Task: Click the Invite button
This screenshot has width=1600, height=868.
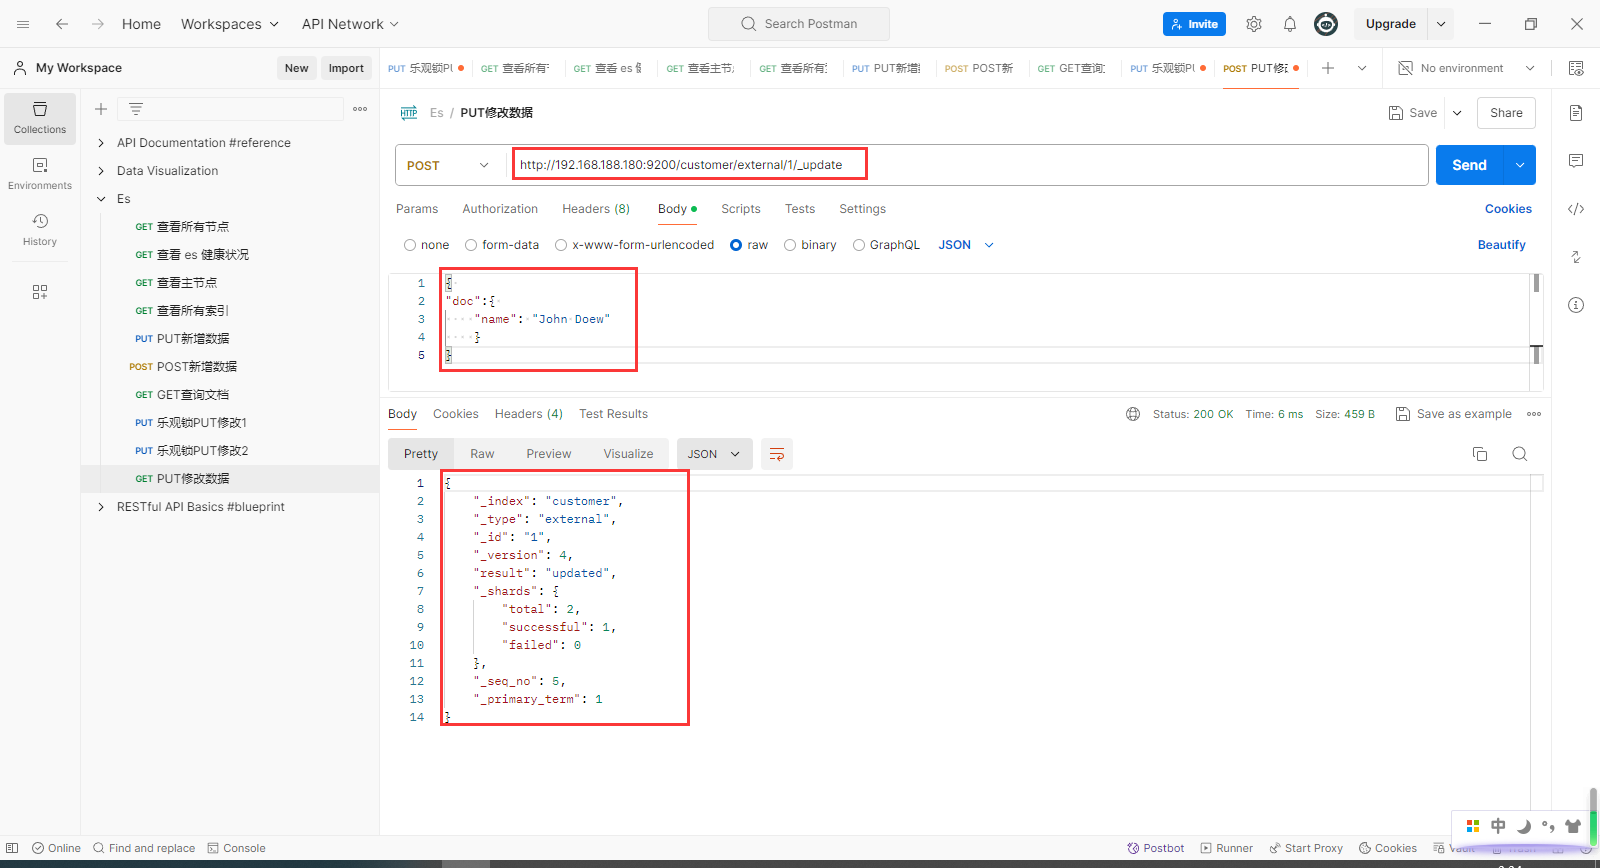Action: (x=1194, y=24)
